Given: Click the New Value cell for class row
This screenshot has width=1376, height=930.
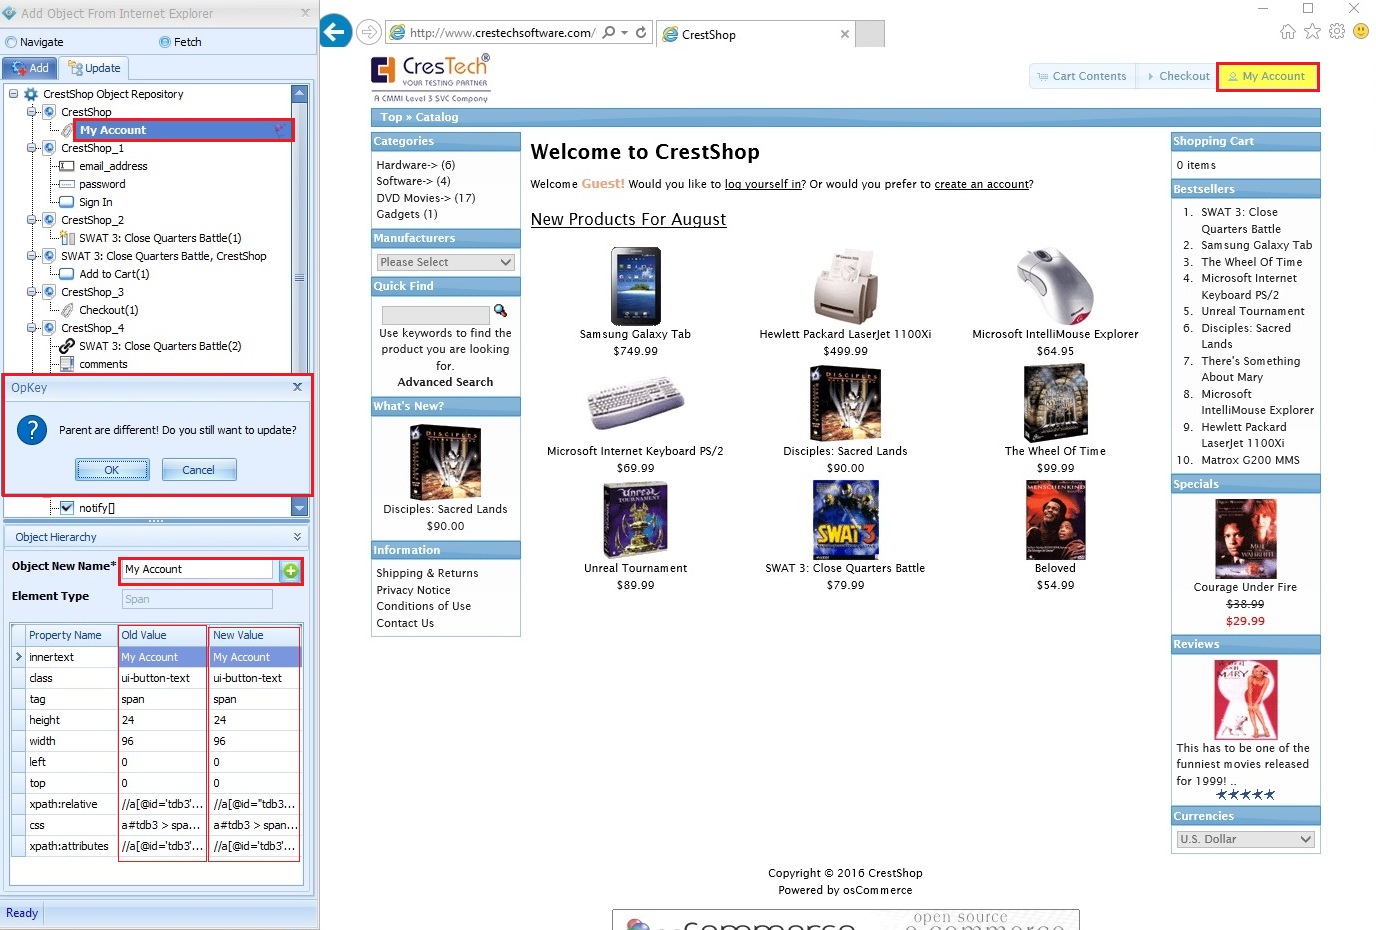Looking at the screenshot, I should coord(254,678).
